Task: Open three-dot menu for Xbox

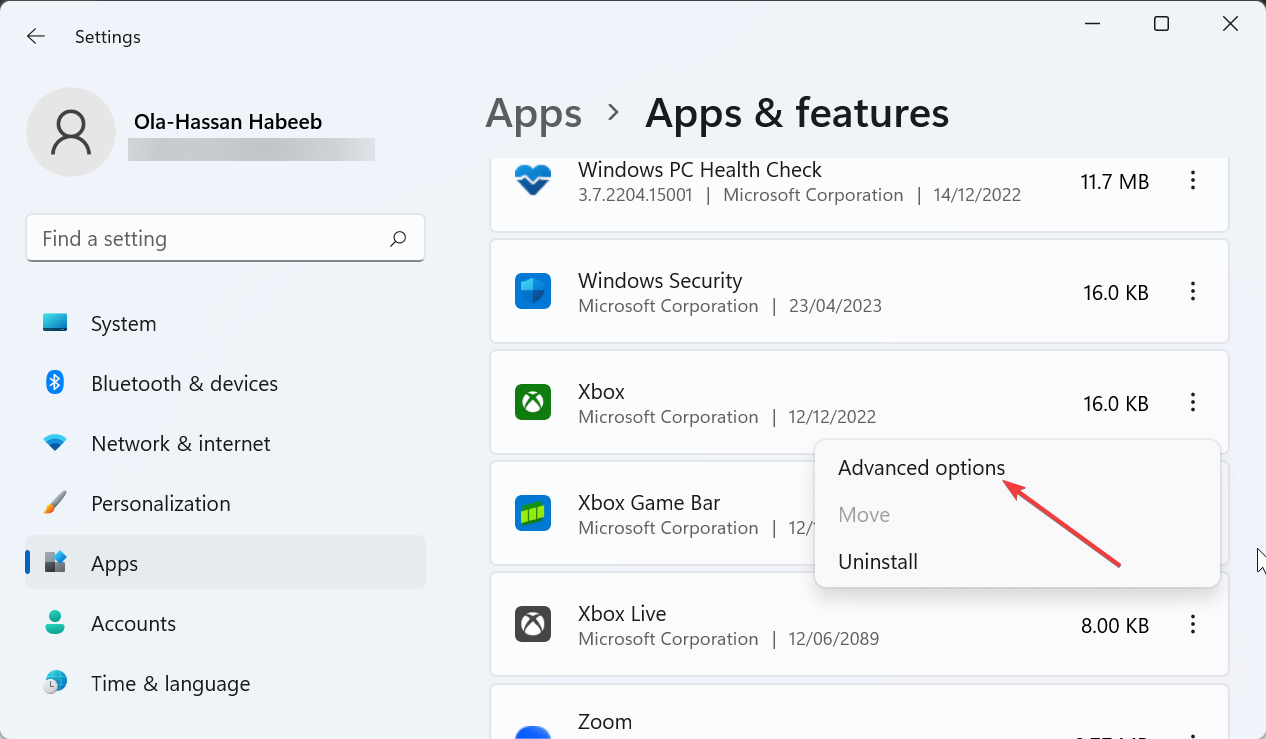Action: 1192,403
